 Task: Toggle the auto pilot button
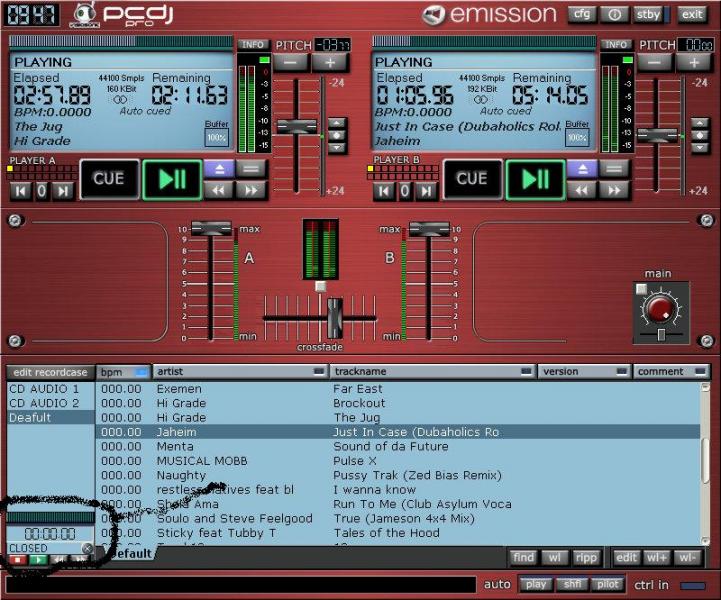(x=608, y=584)
